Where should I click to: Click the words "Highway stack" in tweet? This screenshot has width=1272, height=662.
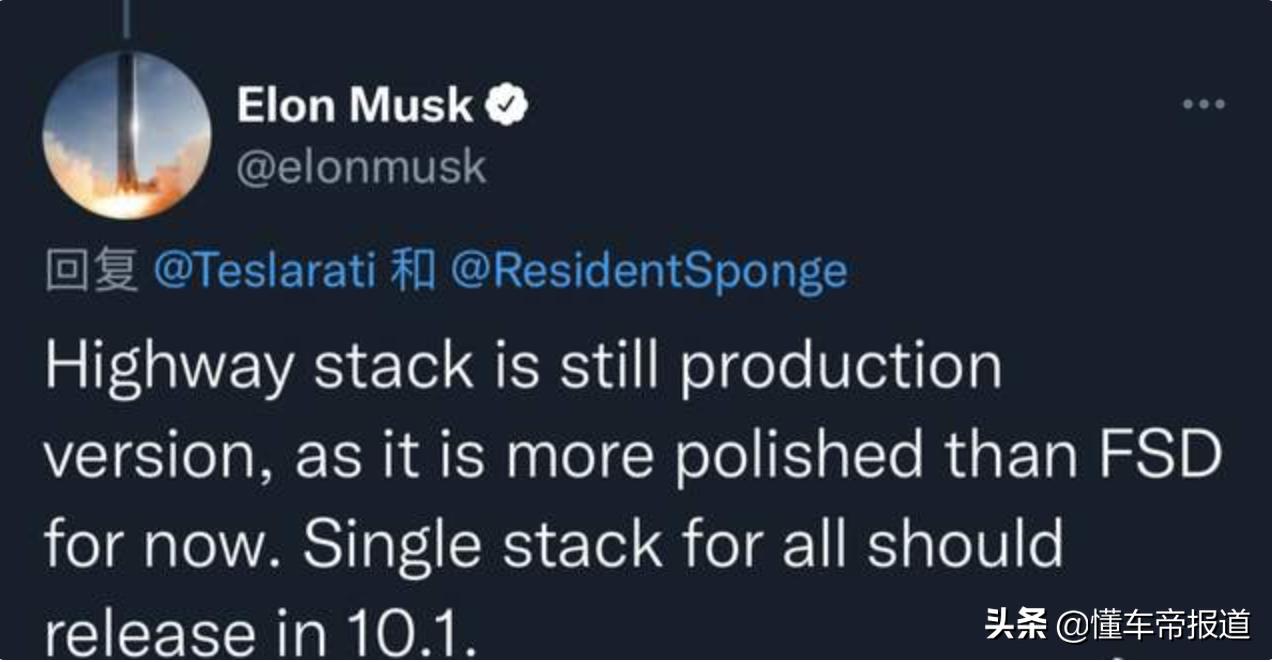(x=259, y=368)
